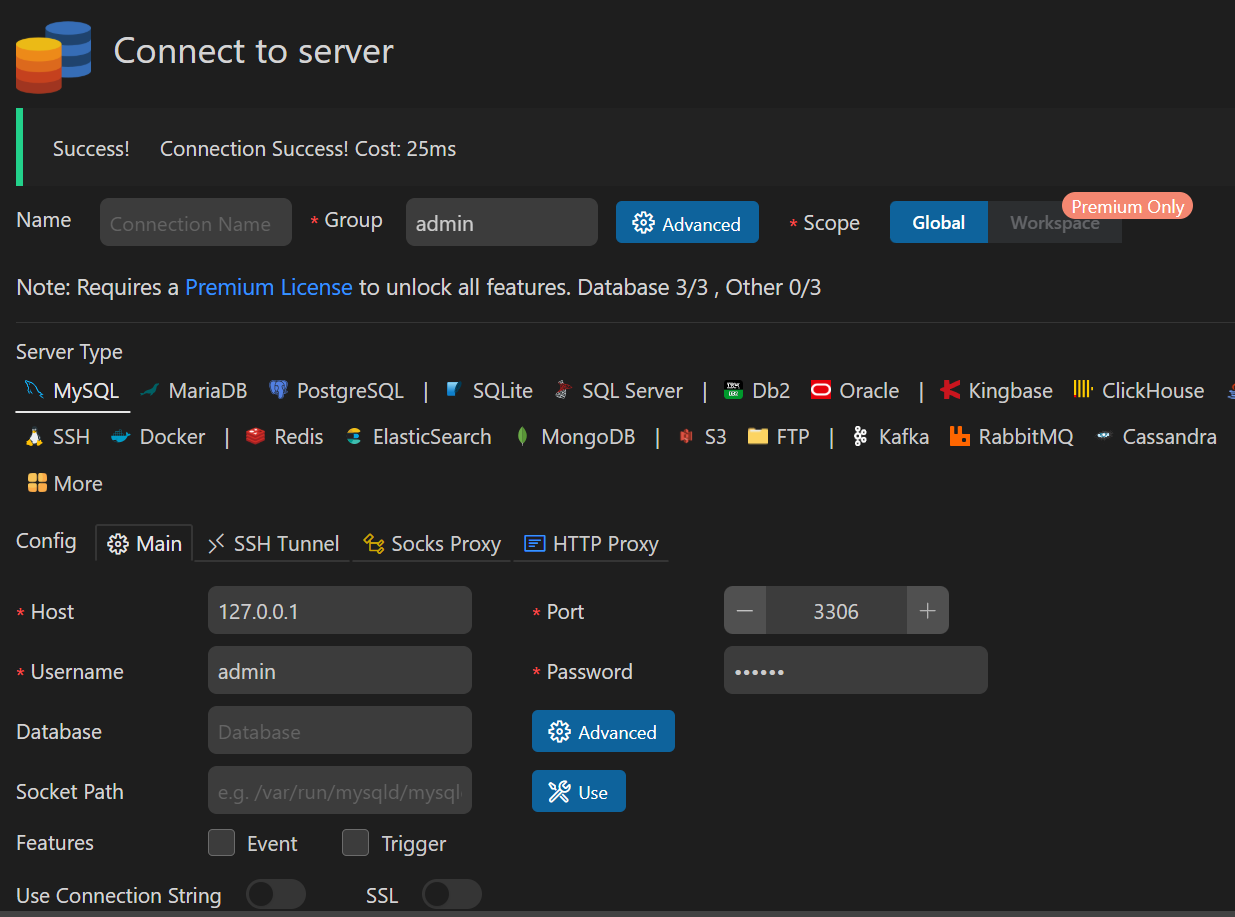Focus the Username field
The width and height of the screenshot is (1235, 917).
click(340, 670)
